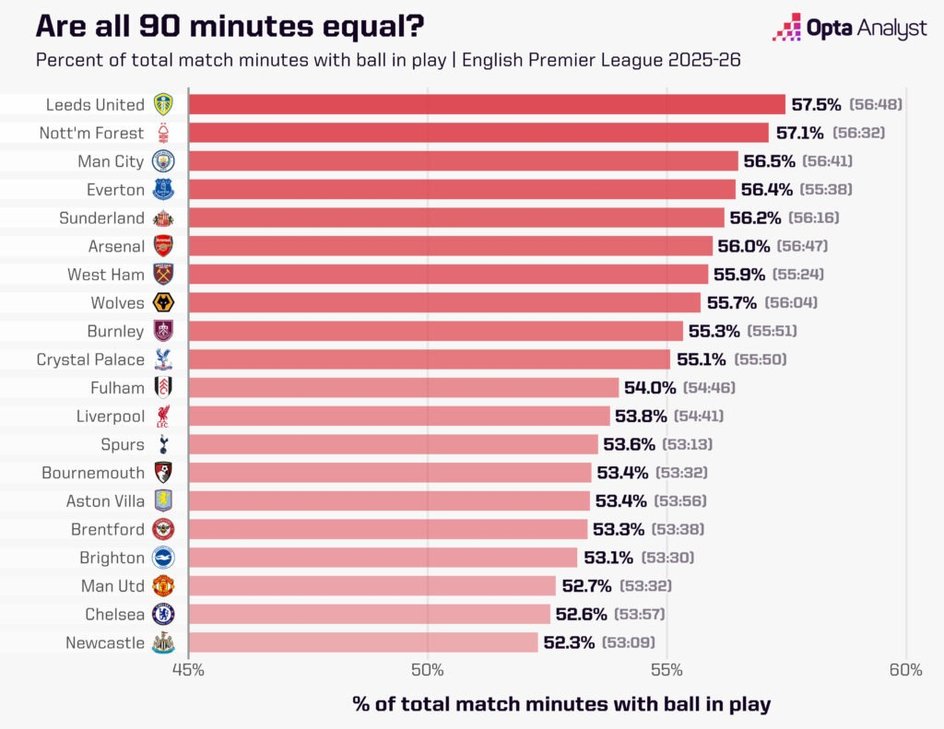Viewport: 944px width, 729px height.
Task: Click the Nott'm Forest bar
Action: click(x=478, y=133)
